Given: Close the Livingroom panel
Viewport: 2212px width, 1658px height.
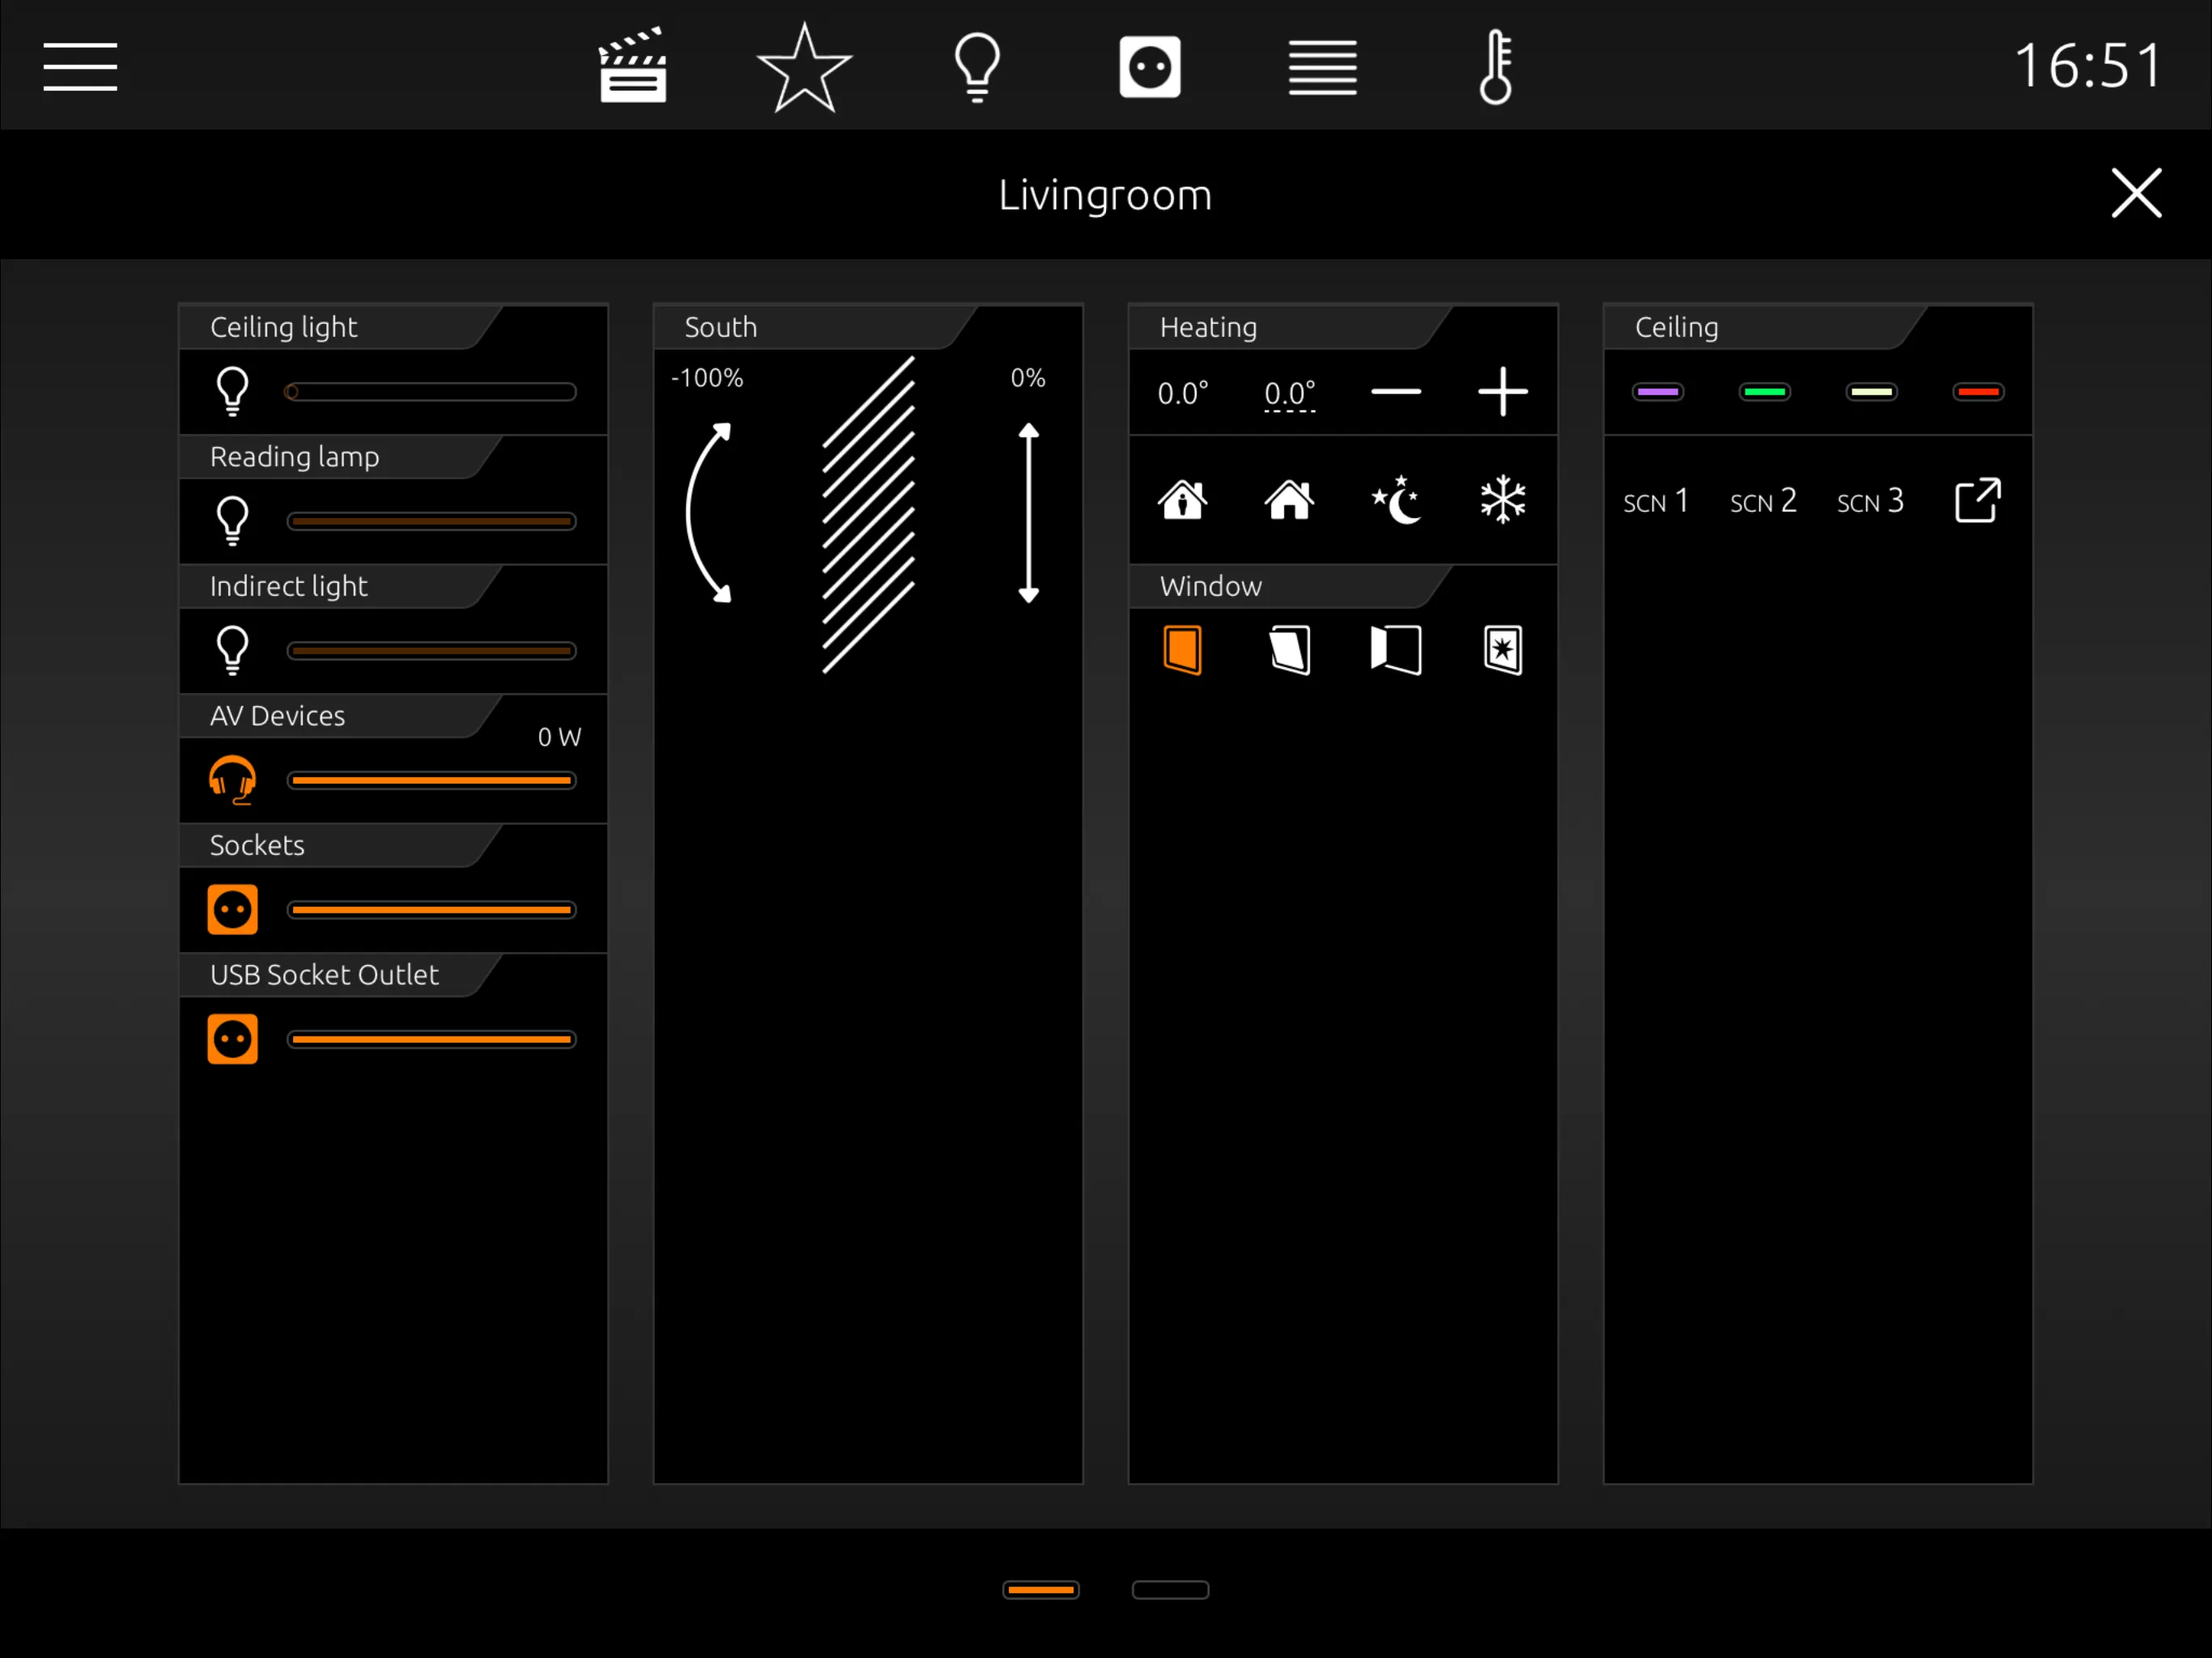Looking at the screenshot, I should (2136, 193).
